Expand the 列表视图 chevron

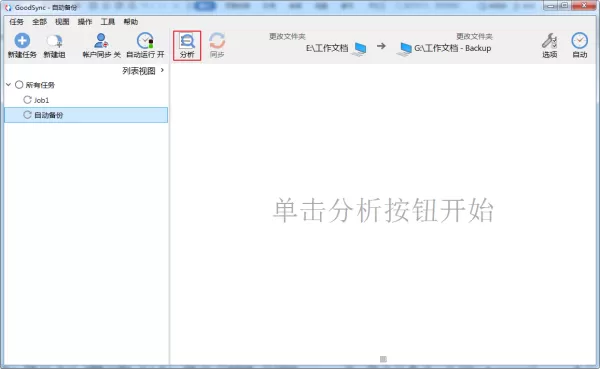pos(162,70)
